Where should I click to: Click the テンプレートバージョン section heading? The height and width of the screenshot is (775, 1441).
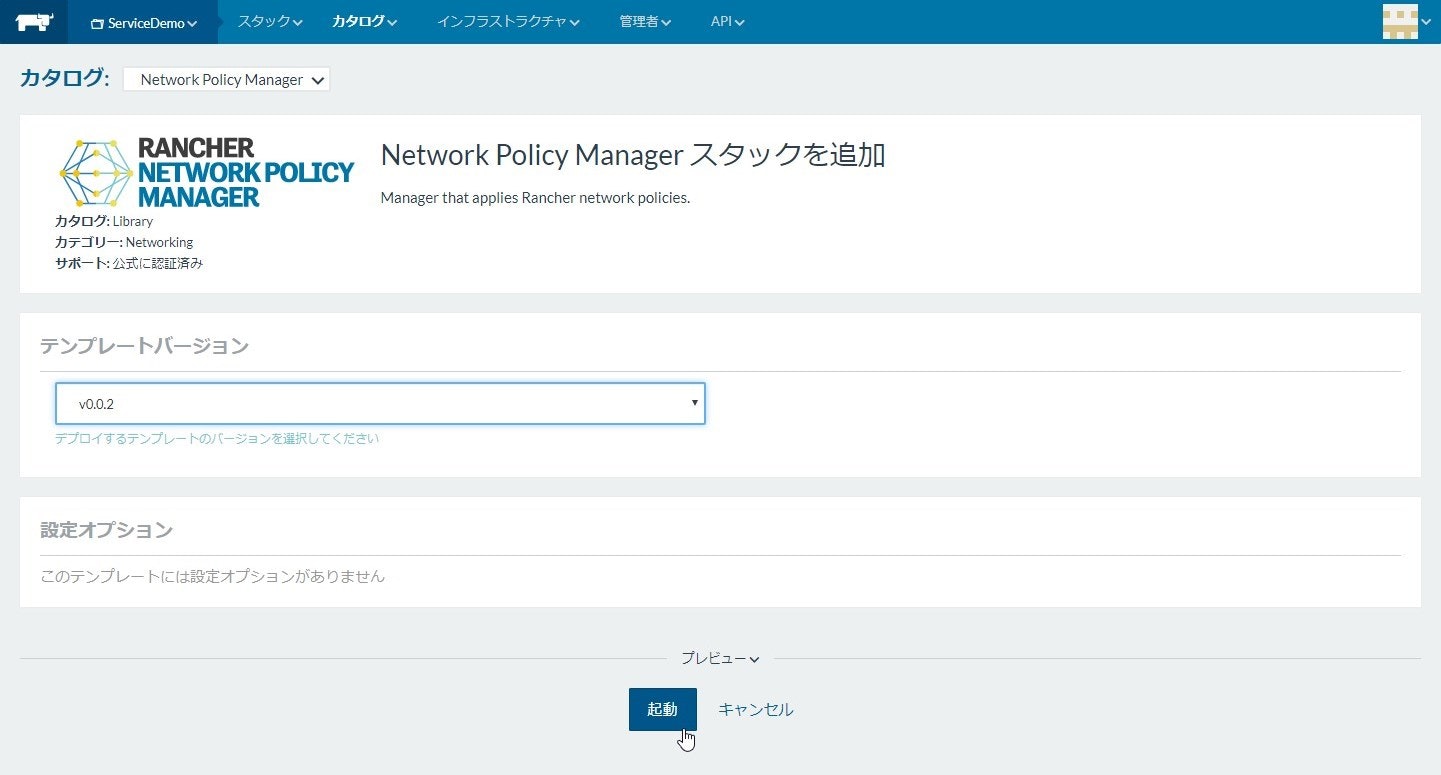click(x=145, y=346)
